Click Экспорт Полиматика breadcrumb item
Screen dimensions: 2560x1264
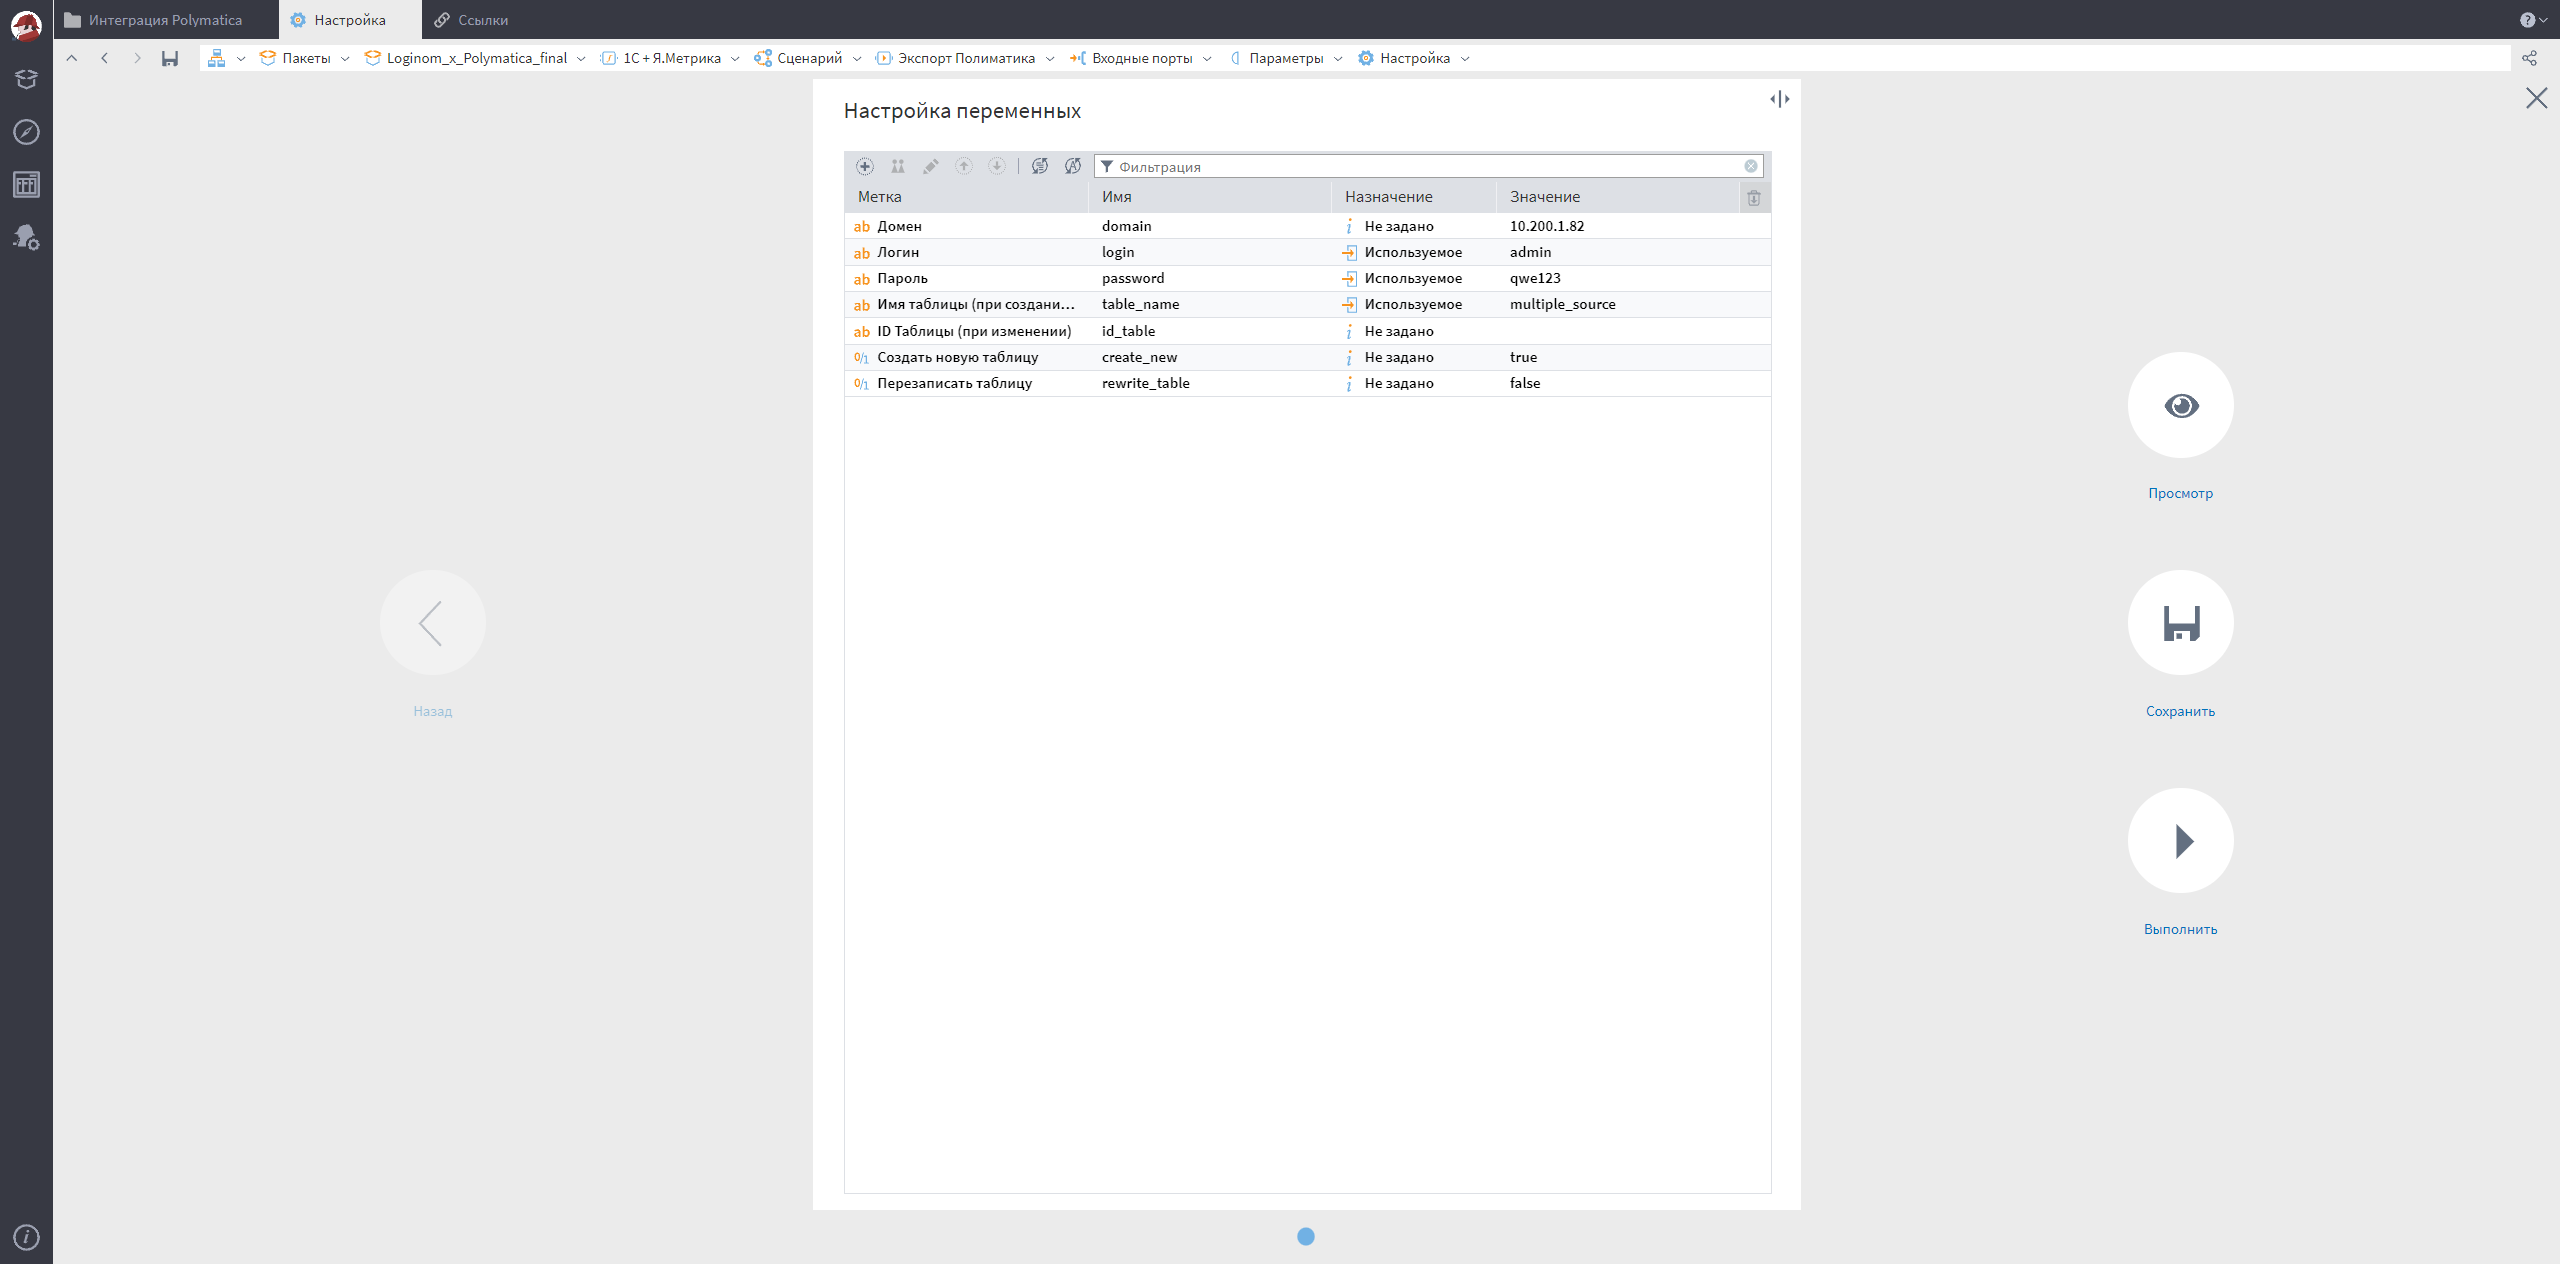[955, 58]
